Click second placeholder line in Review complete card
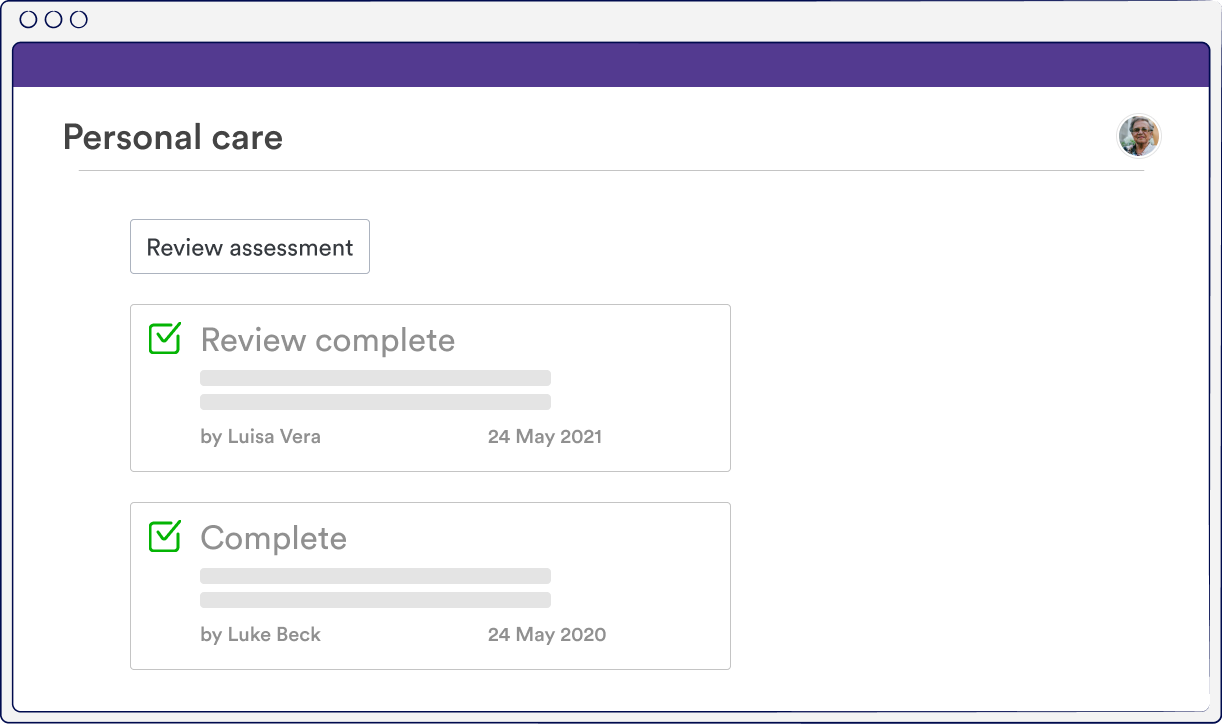Viewport: 1222px width, 724px height. tap(375, 402)
